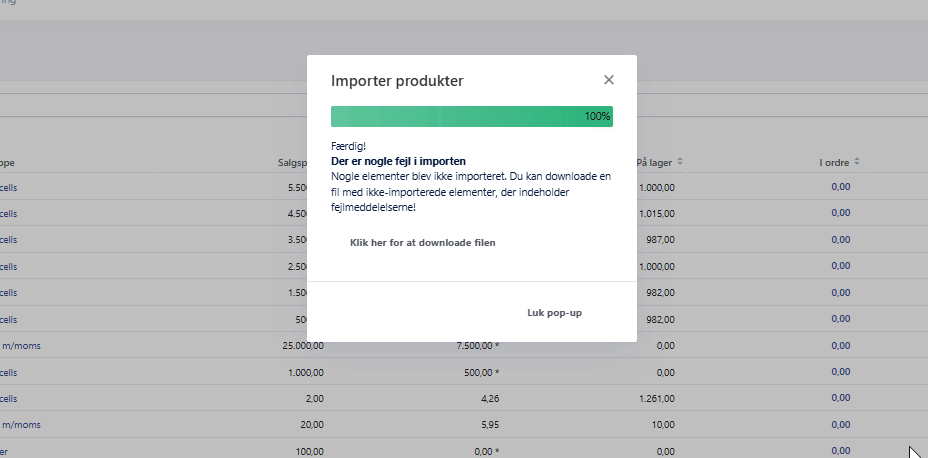Click the green 100% progress bar

(x=471, y=116)
